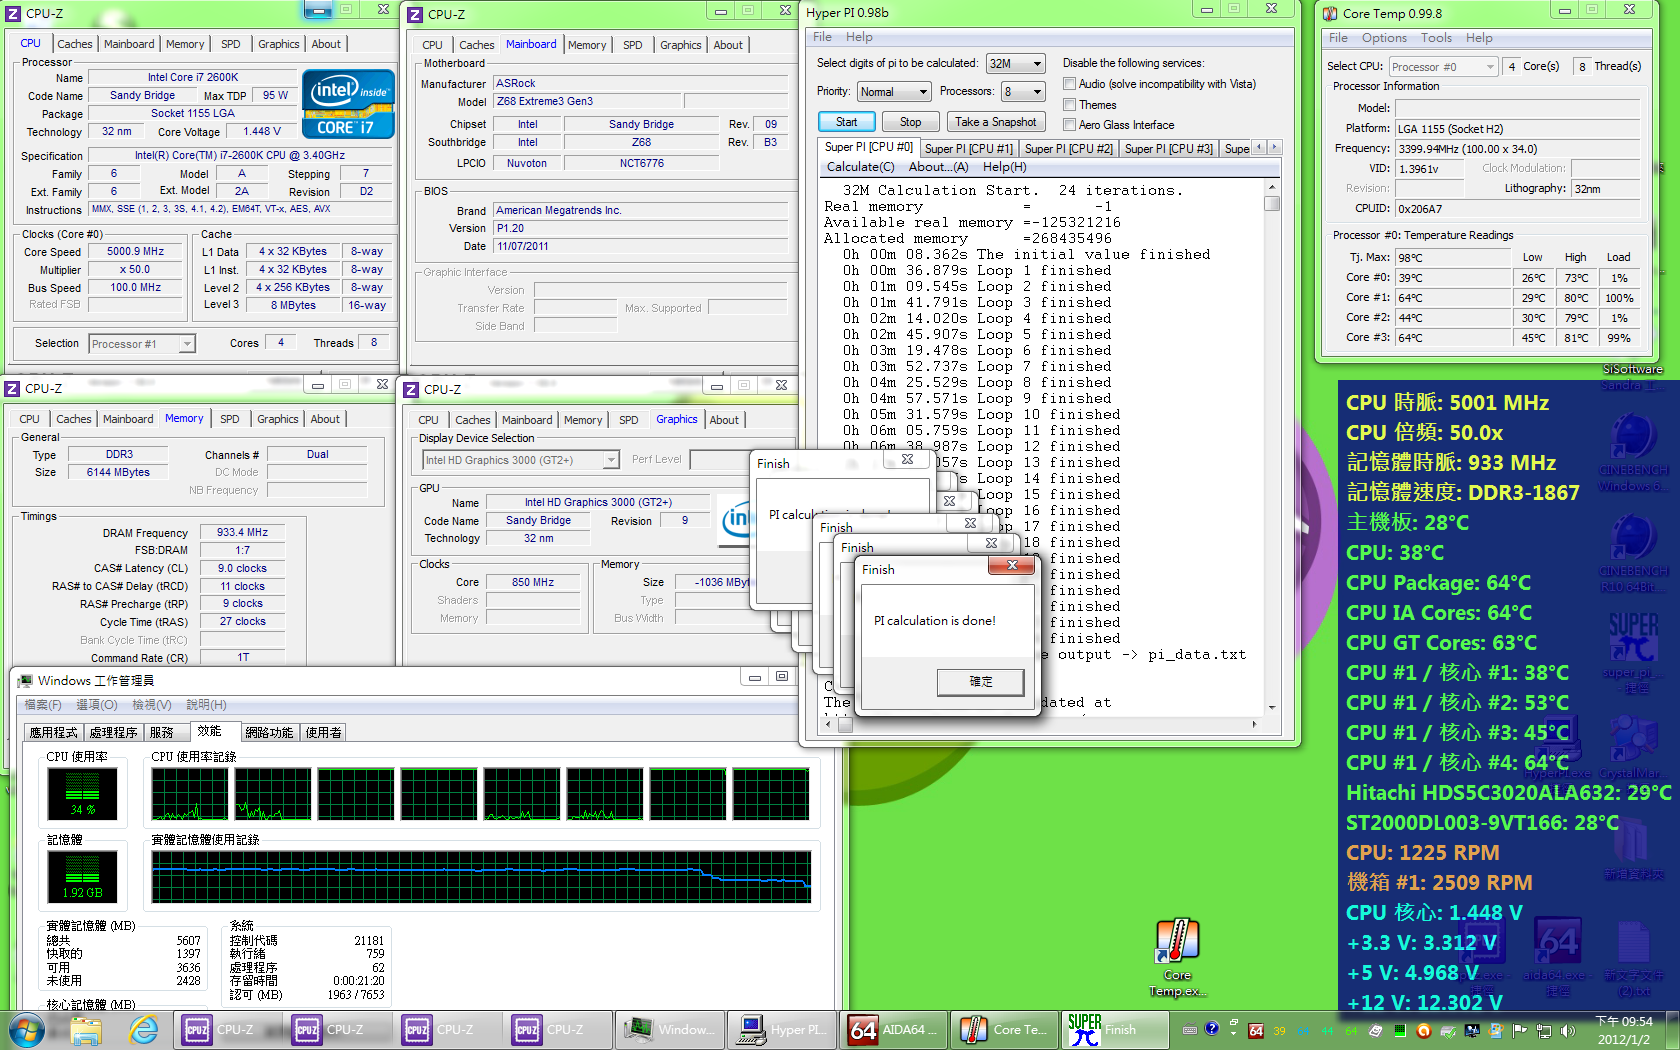The image size is (1680, 1050).
Task: Open the Options menu in Core Temp
Action: (1384, 38)
